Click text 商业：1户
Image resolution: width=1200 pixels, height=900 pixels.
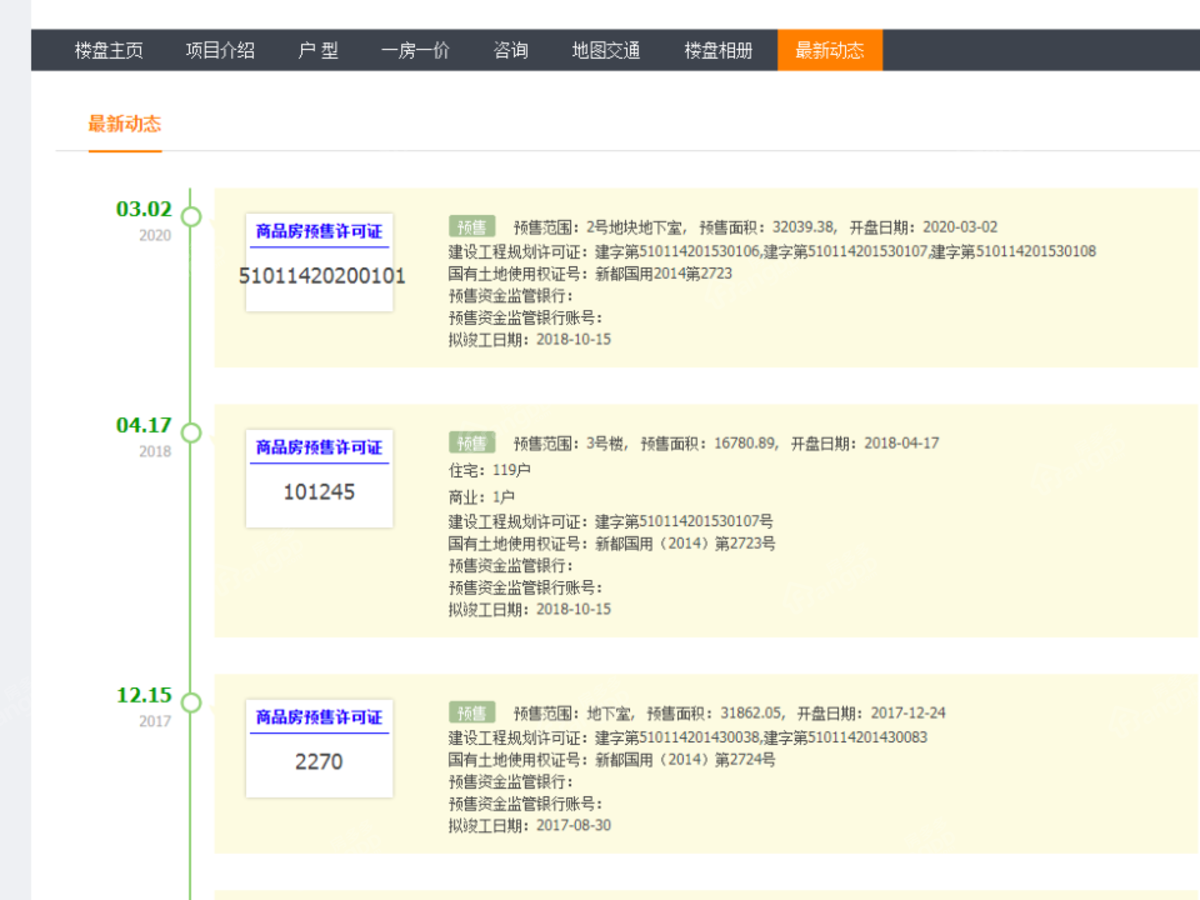tap(482, 497)
